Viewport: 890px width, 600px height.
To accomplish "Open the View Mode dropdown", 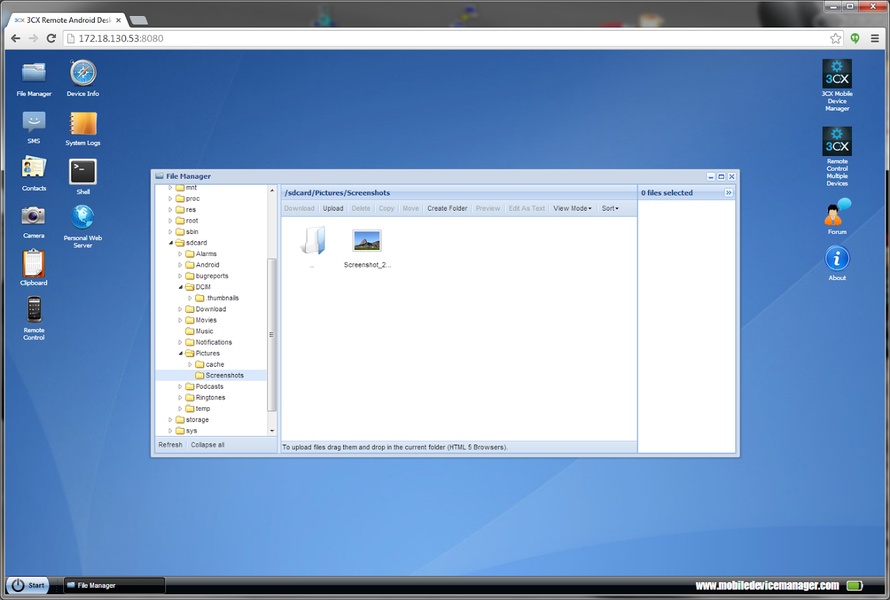I will tap(572, 208).
